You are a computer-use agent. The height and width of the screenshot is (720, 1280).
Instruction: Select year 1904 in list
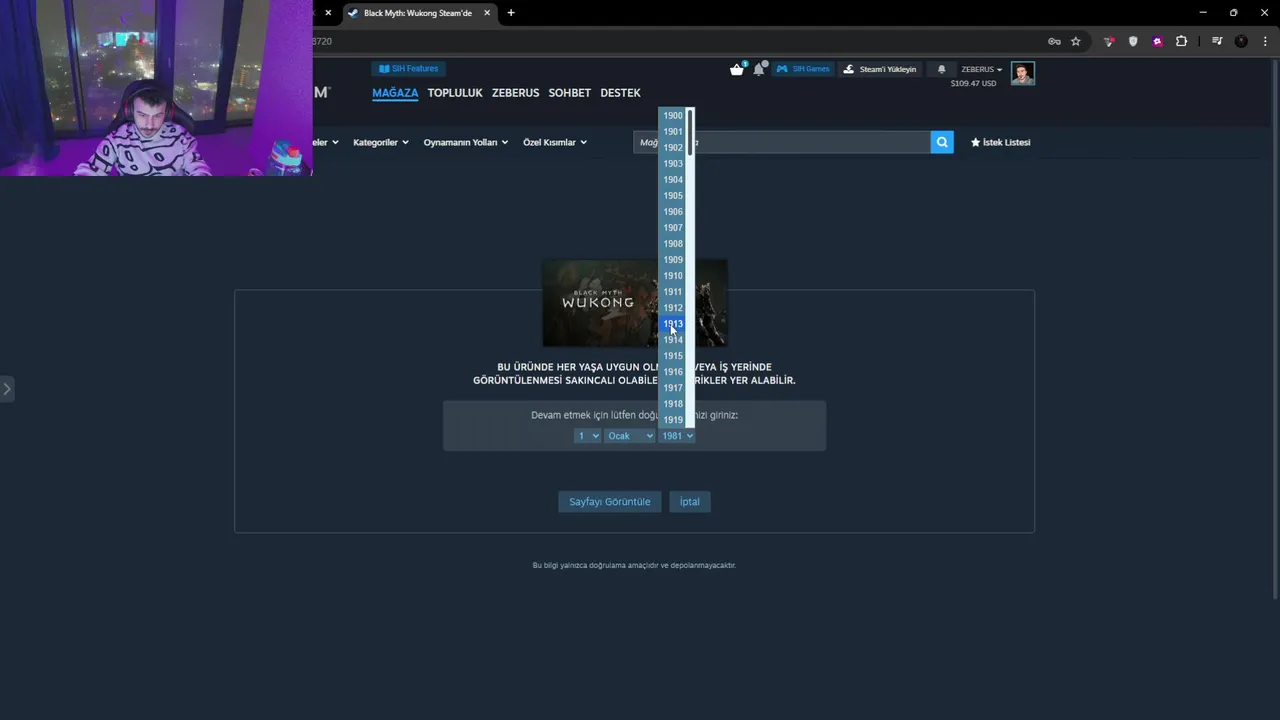click(x=673, y=180)
